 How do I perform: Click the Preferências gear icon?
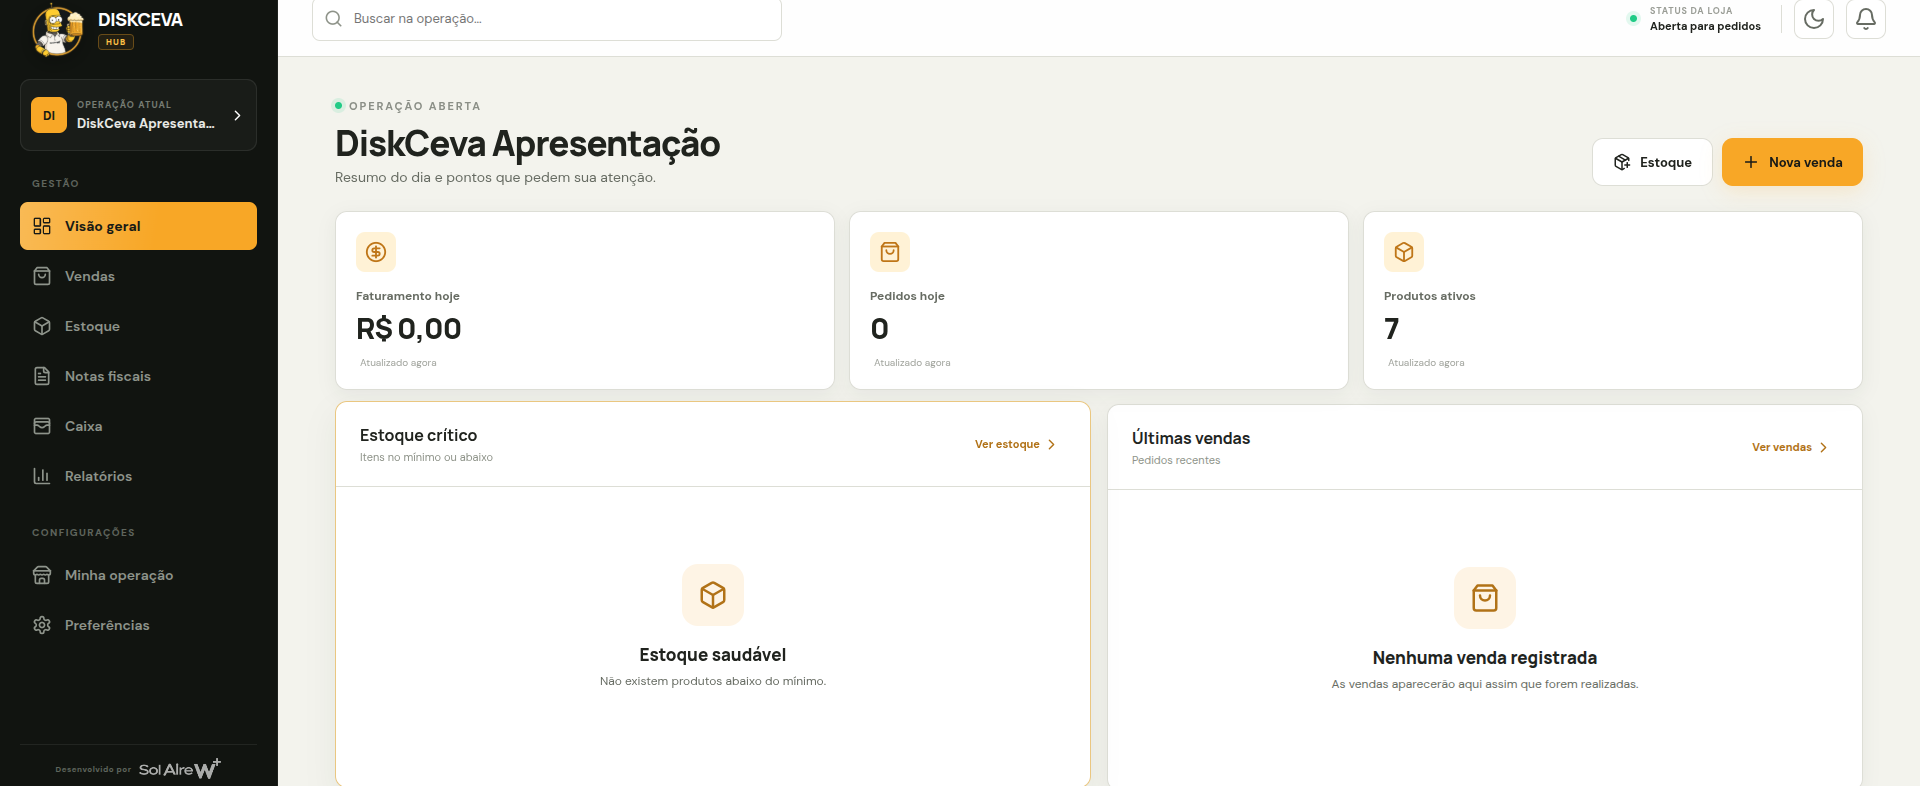pos(42,625)
